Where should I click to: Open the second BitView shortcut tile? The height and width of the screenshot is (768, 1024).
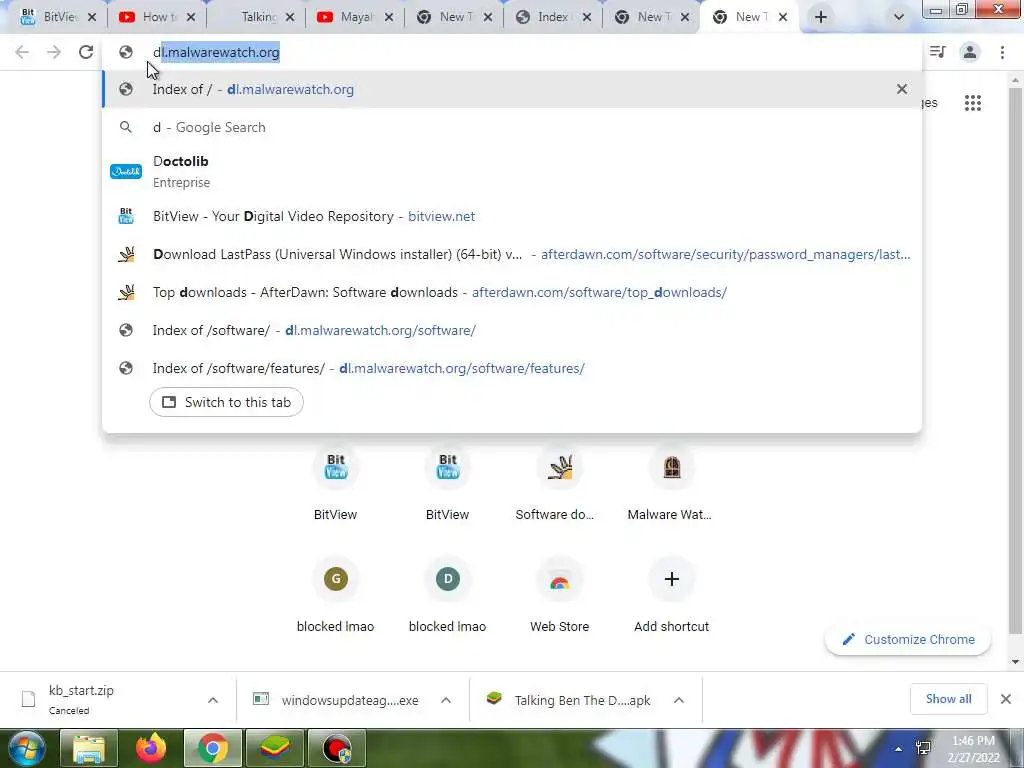447,485
